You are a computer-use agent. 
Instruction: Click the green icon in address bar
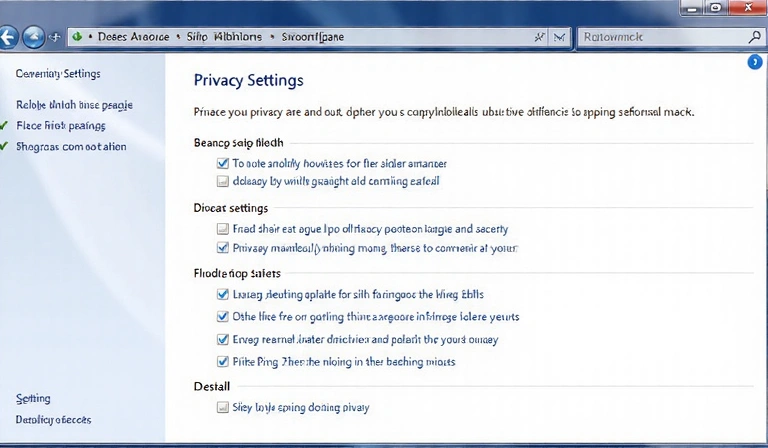(x=77, y=37)
